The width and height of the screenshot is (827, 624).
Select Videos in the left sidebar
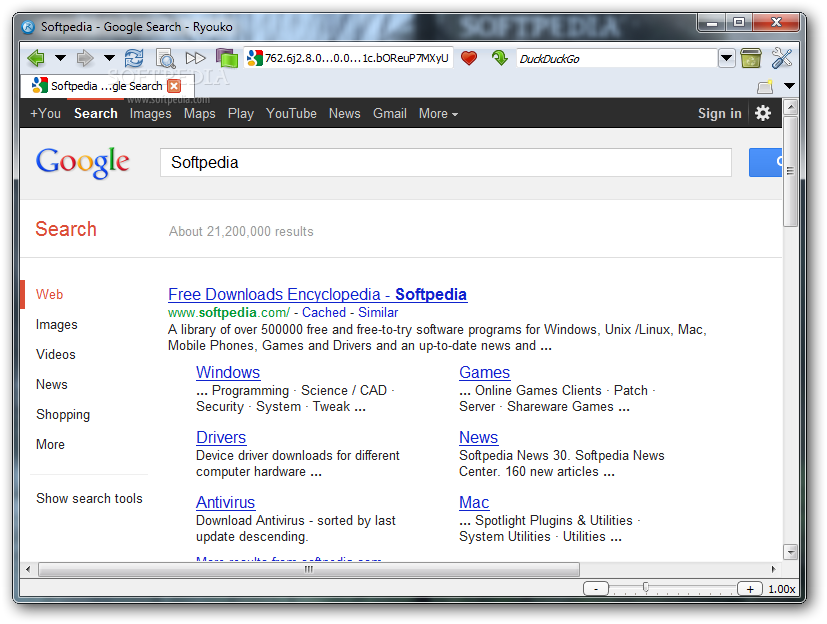[56, 354]
